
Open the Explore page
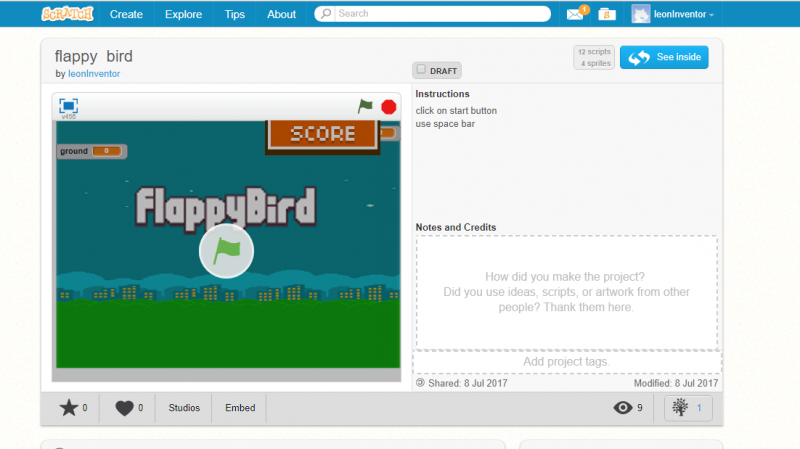pos(183,14)
